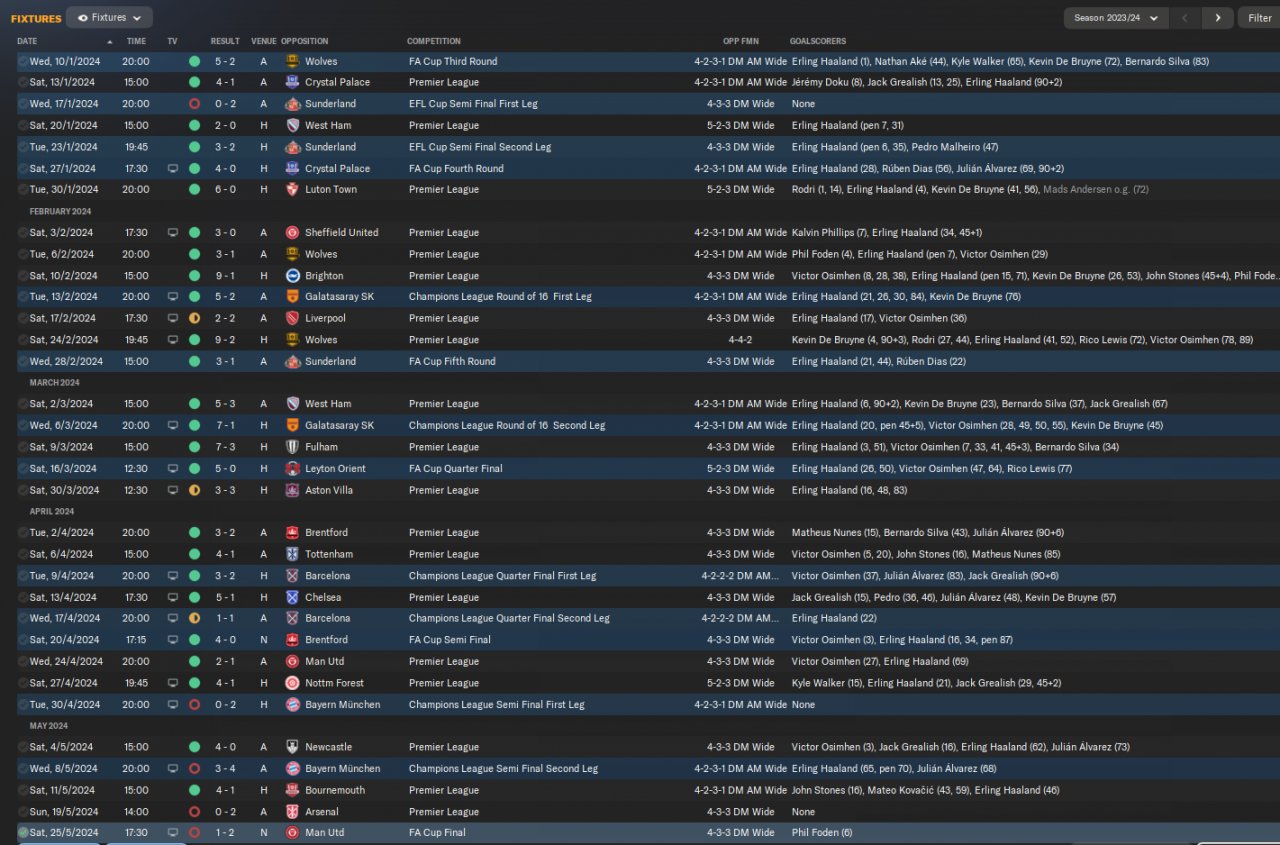Sort by the OPPOSITION column header
The height and width of the screenshot is (845, 1280).
coord(305,41)
